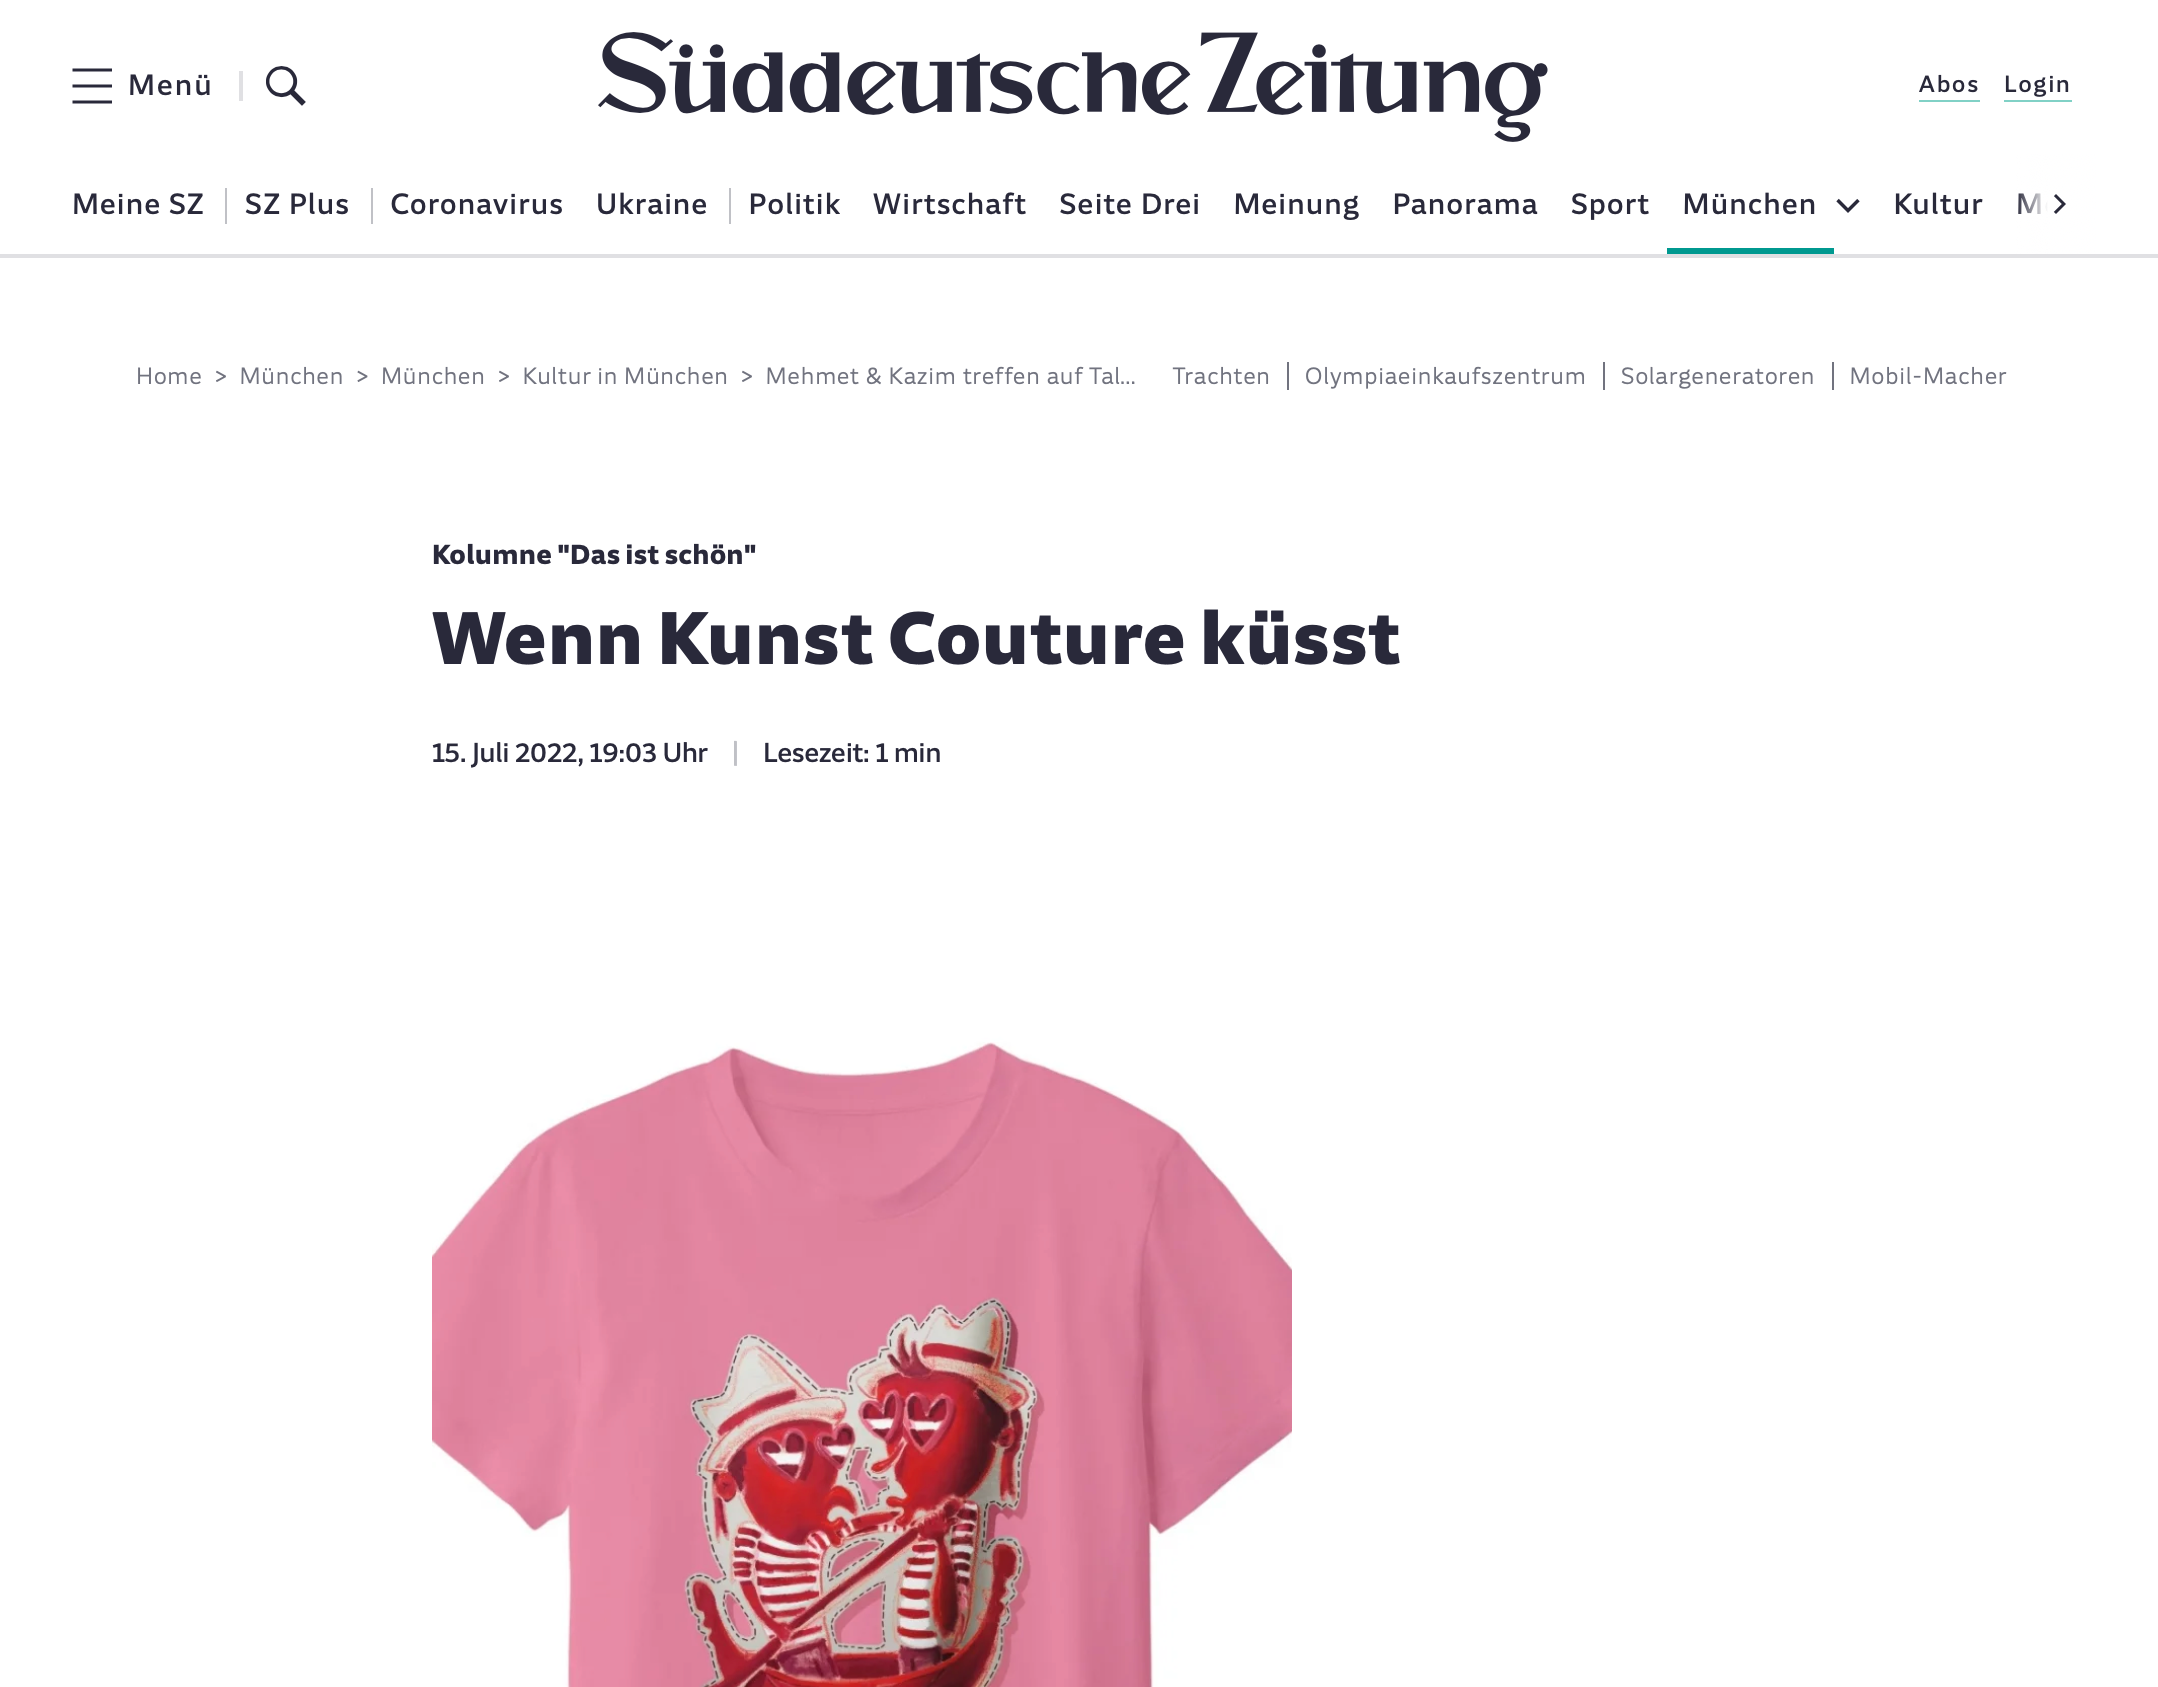Screen dimensions: 2158x1687
Task: Open the Trachten topic link
Action: (1220, 376)
